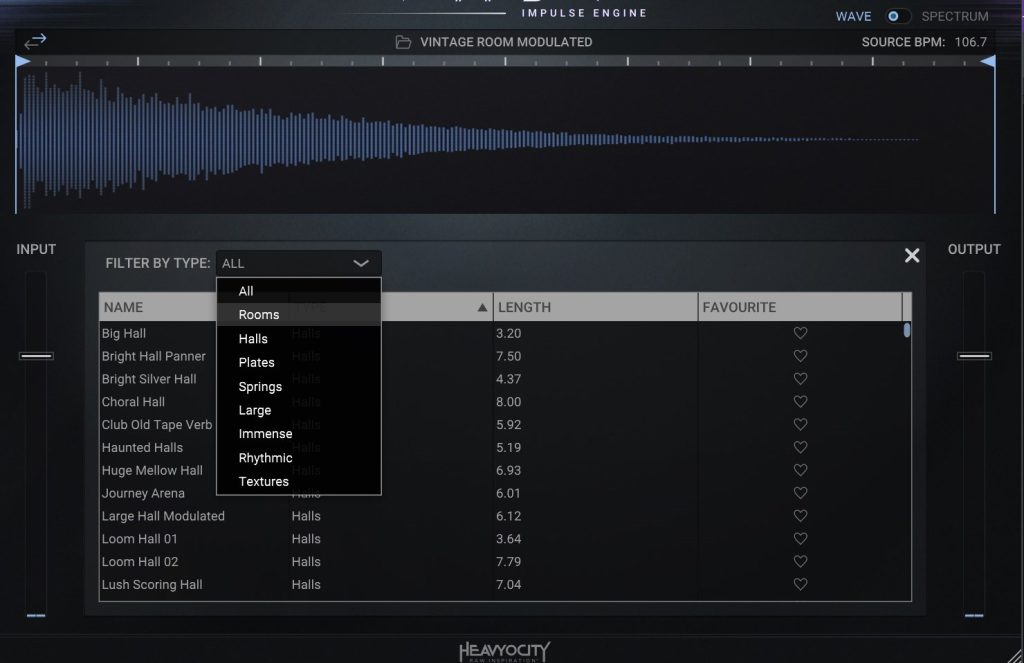The image size is (1024, 663).
Task: Toggle the Wave/Spectrum display switch
Action: pyautogui.click(x=898, y=16)
